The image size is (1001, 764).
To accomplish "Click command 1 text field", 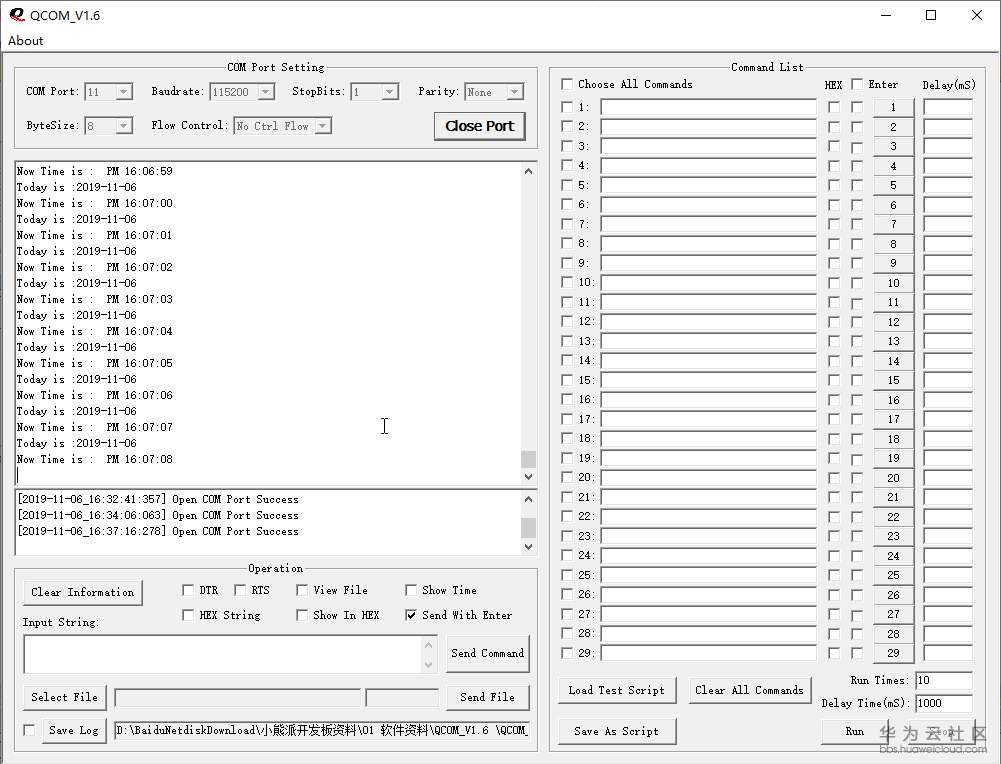I will [709, 107].
